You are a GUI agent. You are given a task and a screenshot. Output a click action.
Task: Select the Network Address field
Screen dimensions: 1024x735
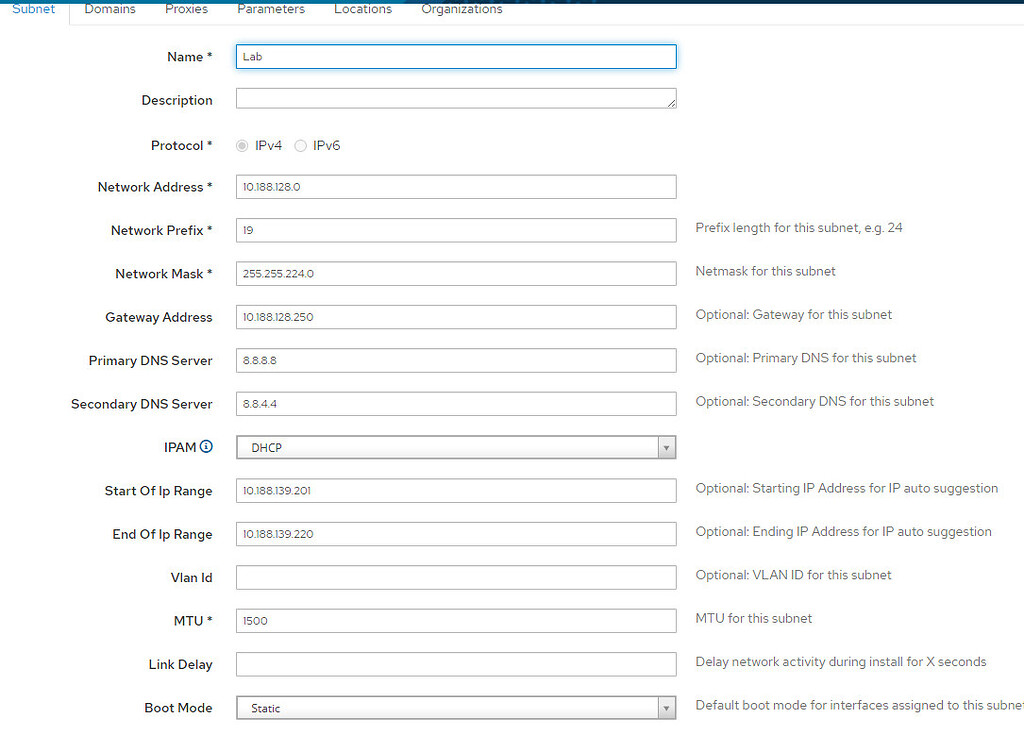pos(455,186)
